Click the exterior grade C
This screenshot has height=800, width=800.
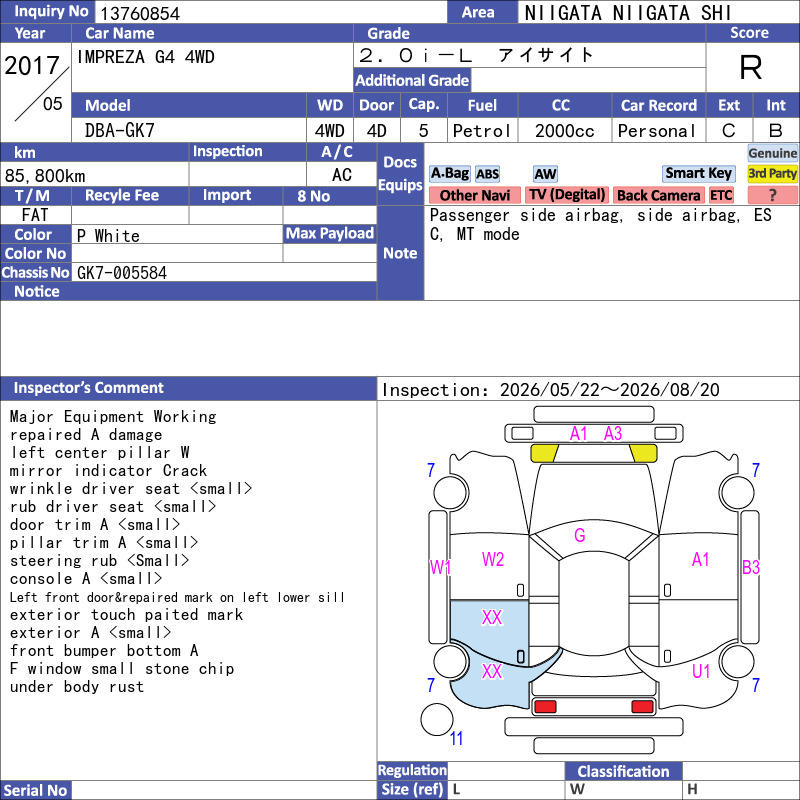(729, 131)
